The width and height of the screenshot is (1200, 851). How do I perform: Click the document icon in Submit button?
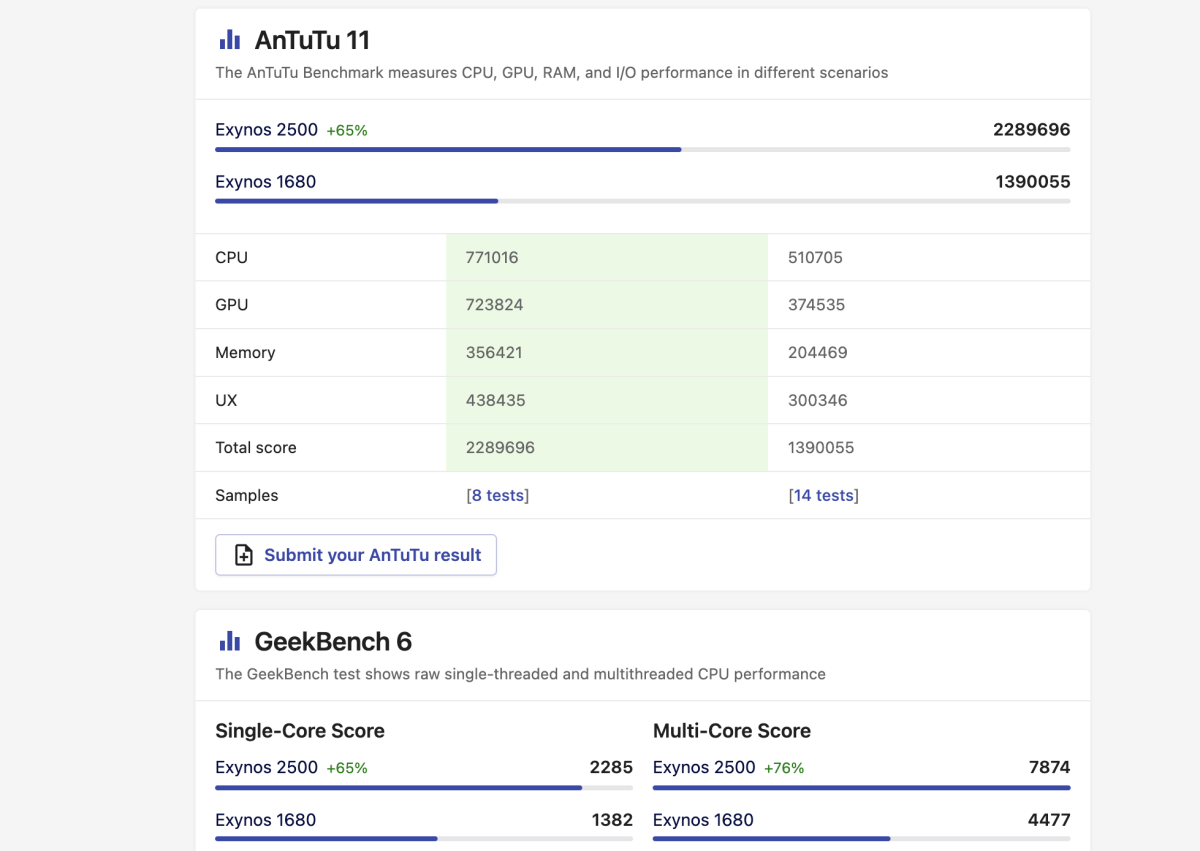(243, 555)
